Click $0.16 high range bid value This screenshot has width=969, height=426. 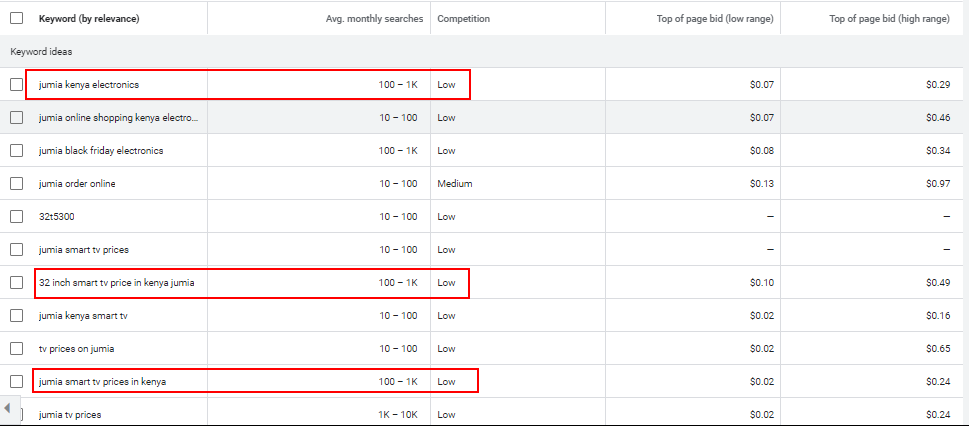pos(938,315)
